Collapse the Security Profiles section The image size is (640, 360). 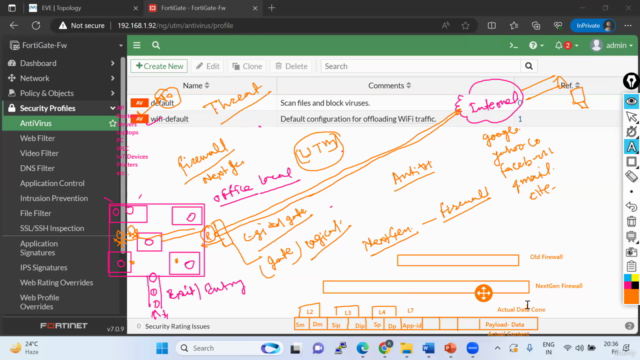(x=112, y=108)
